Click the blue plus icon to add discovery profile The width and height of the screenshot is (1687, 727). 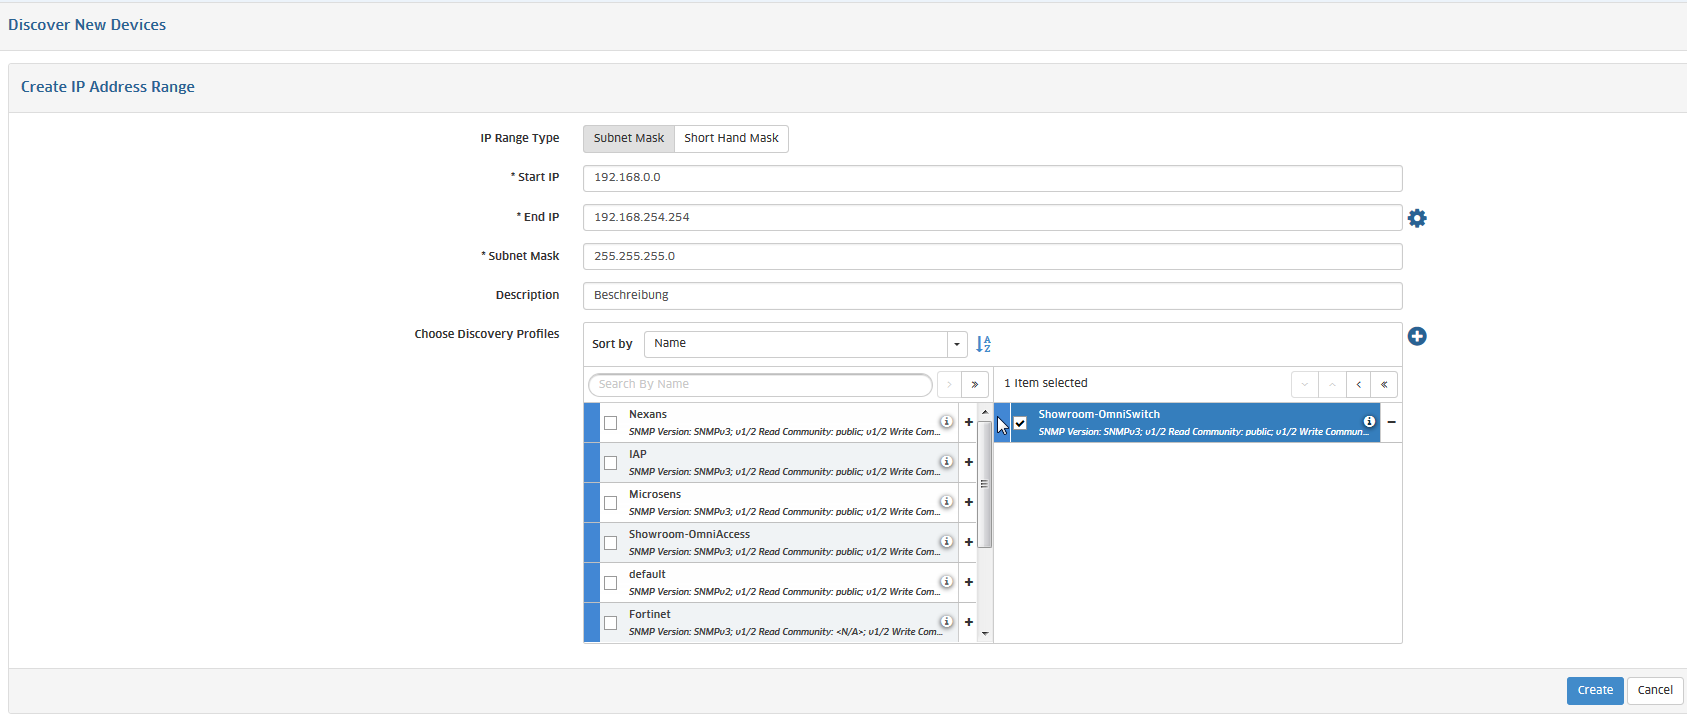[x=1417, y=336]
